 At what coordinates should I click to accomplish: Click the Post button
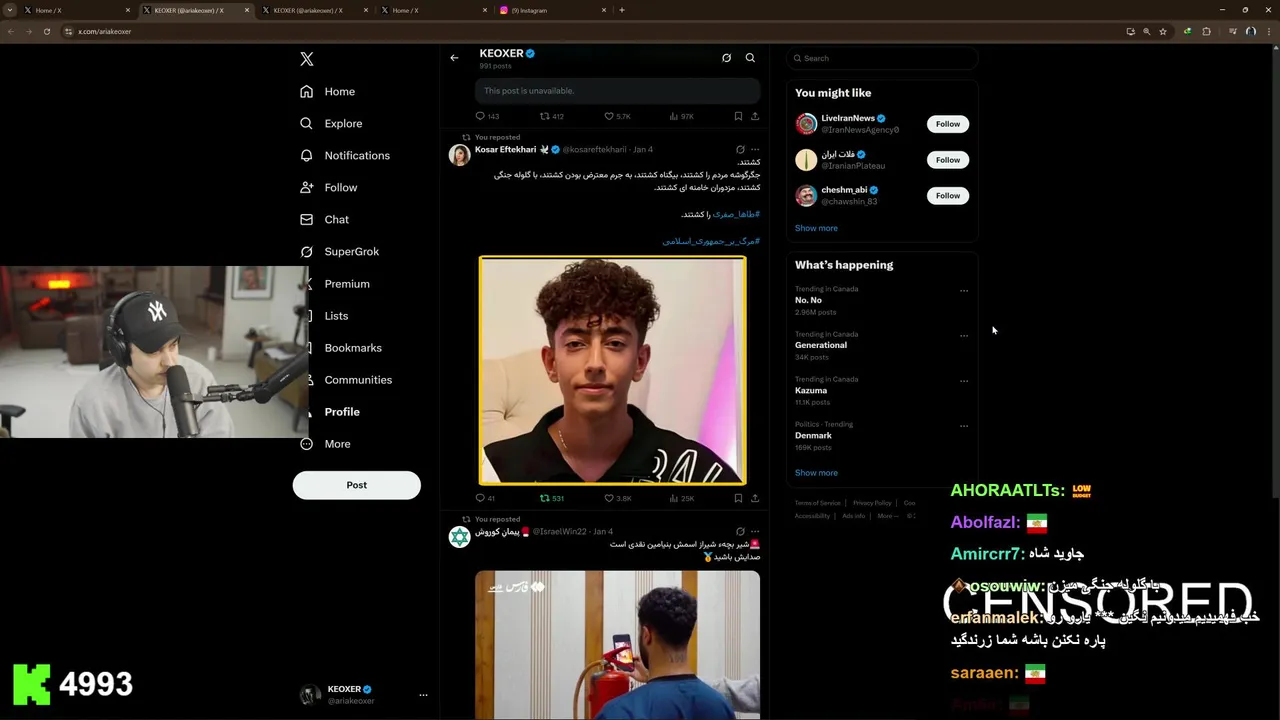(x=356, y=485)
